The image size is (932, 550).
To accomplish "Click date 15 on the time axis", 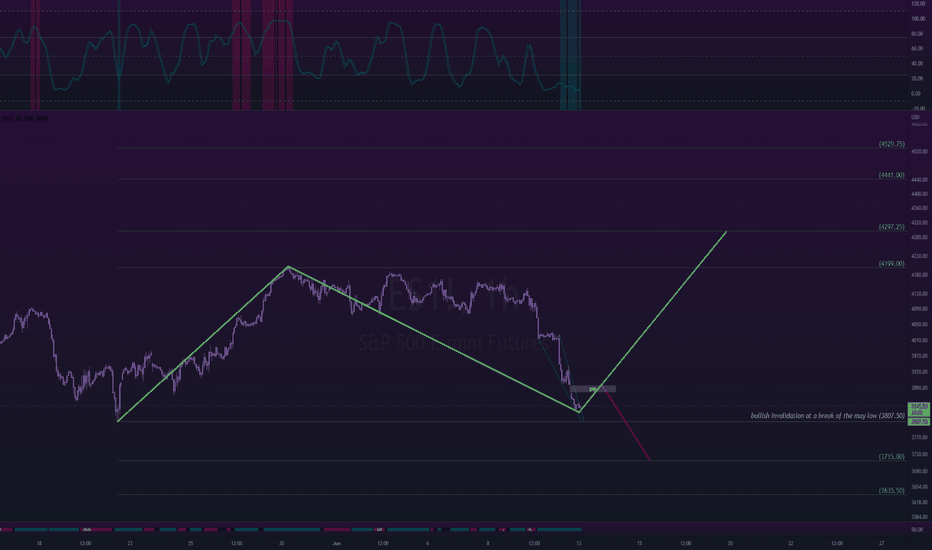I will [x=640, y=543].
